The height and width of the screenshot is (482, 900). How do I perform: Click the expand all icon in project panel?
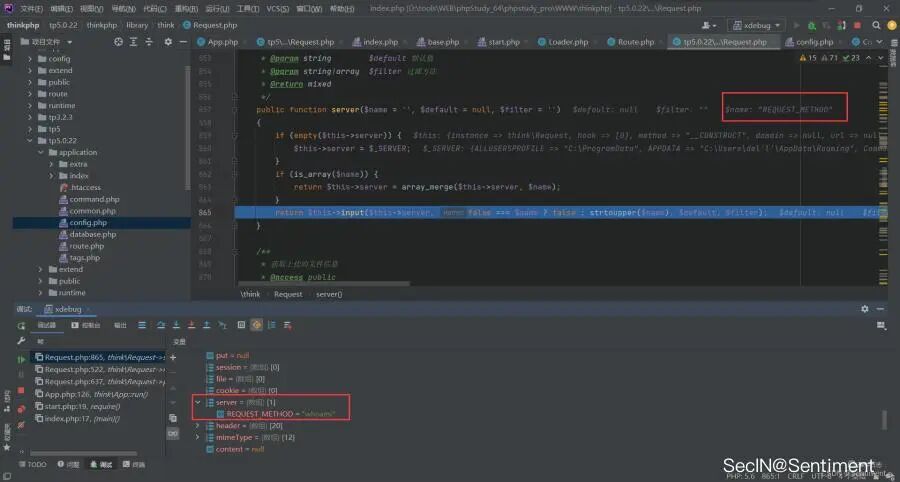133,42
